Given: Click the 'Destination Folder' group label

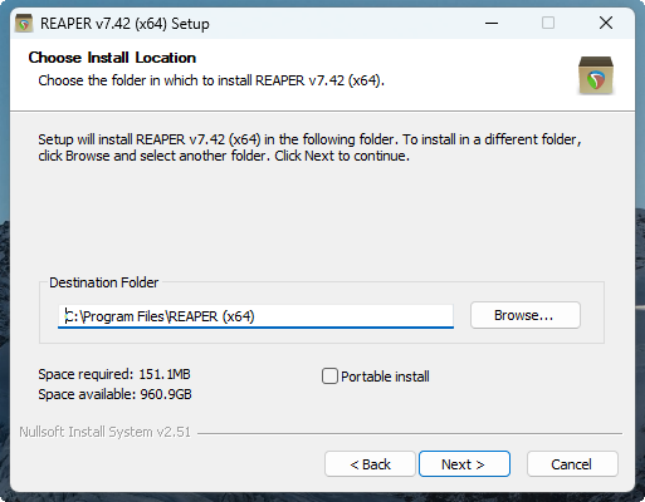Looking at the screenshot, I should point(104,283).
